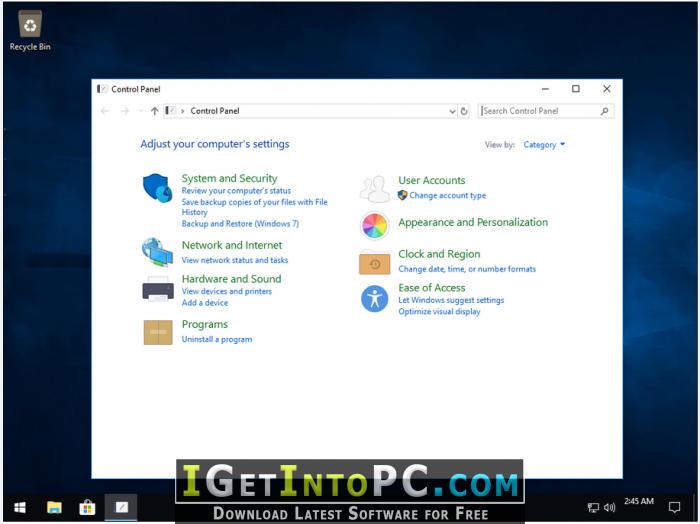The height and width of the screenshot is (524, 700).
Task: Open the Network and Internet heading
Action: point(232,245)
